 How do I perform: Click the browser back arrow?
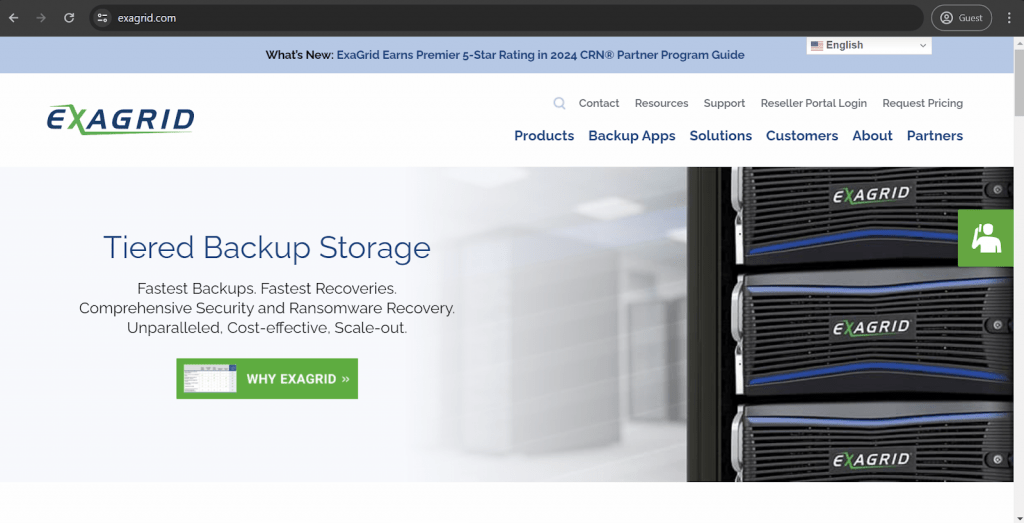tap(14, 18)
